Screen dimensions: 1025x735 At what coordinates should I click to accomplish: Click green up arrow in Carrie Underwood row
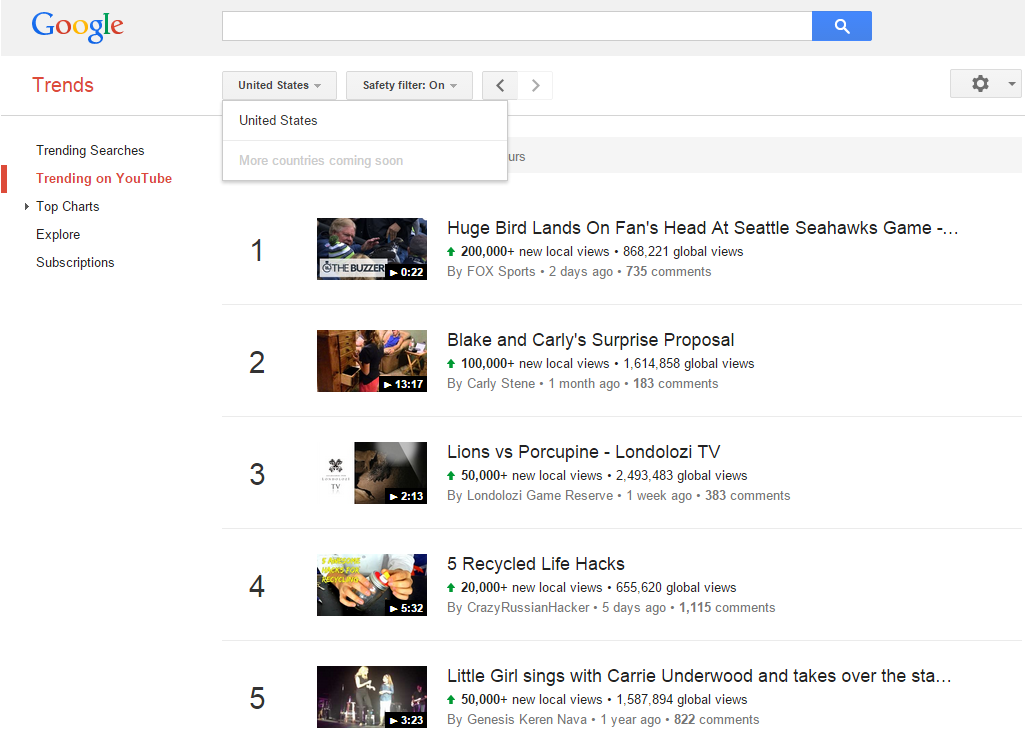[x=451, y=699]
